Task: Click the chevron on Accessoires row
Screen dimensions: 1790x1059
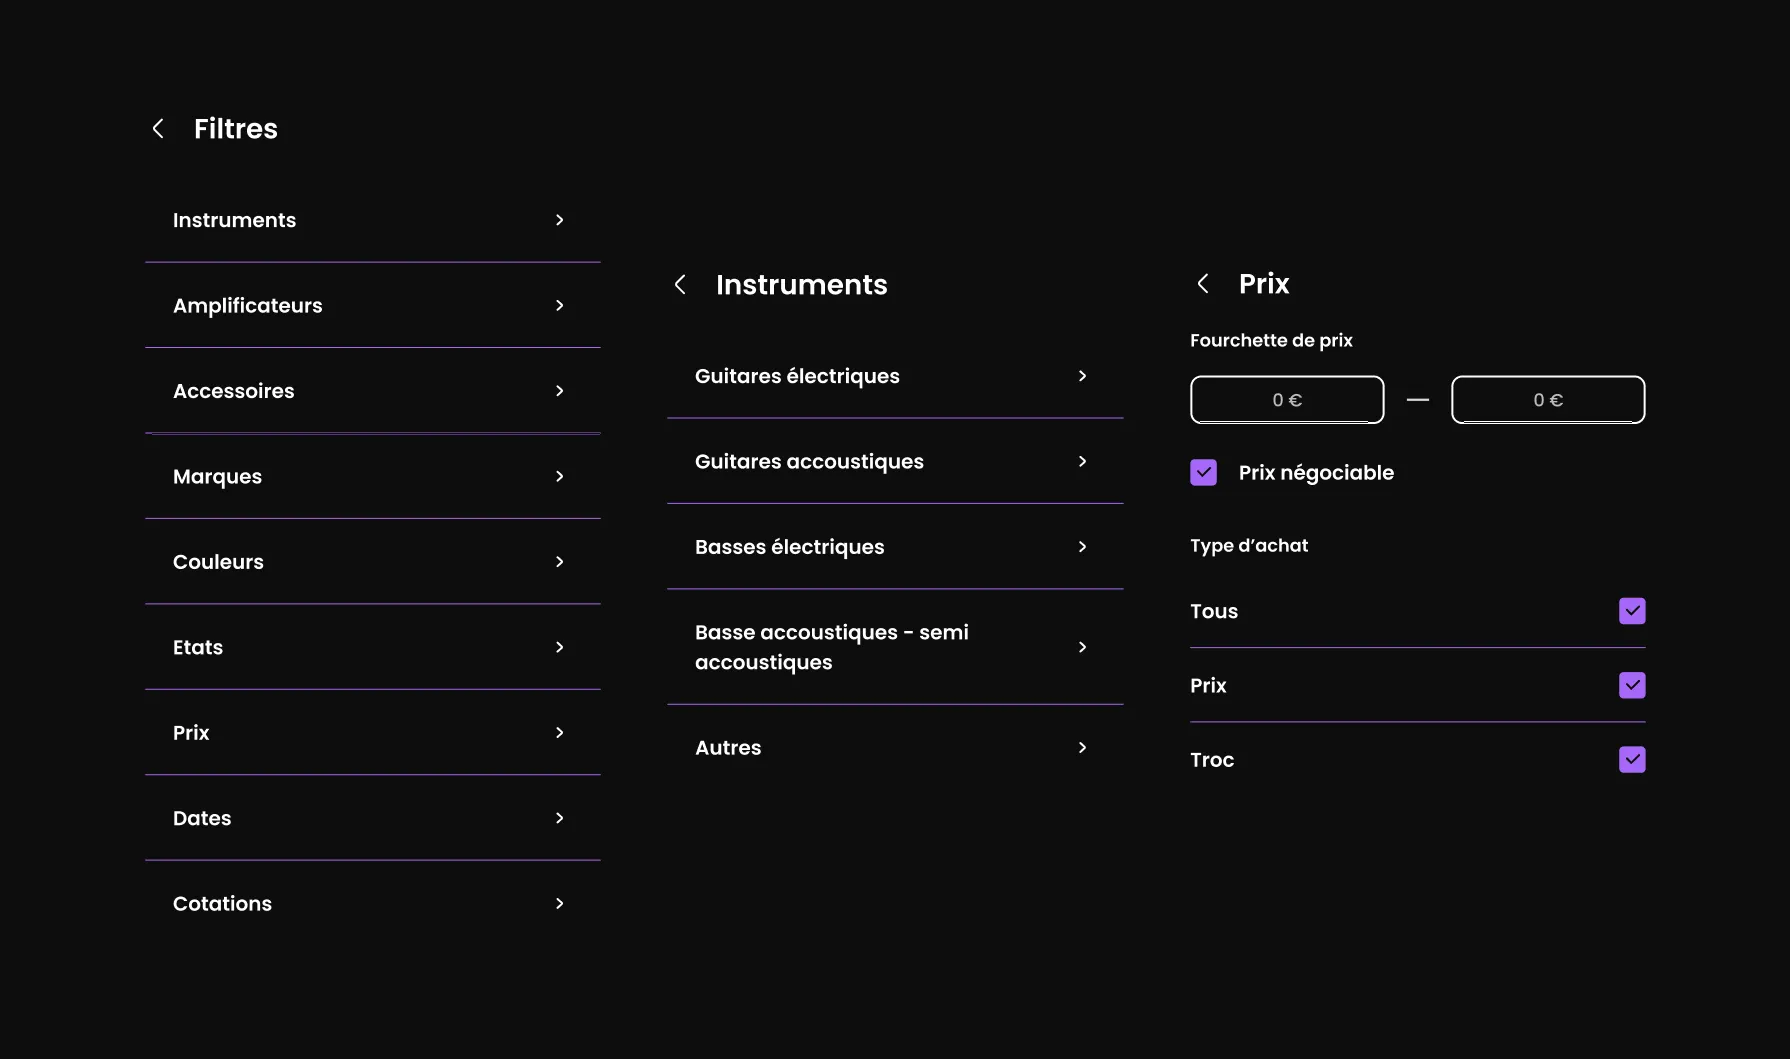Action: [x=560, y=391]
